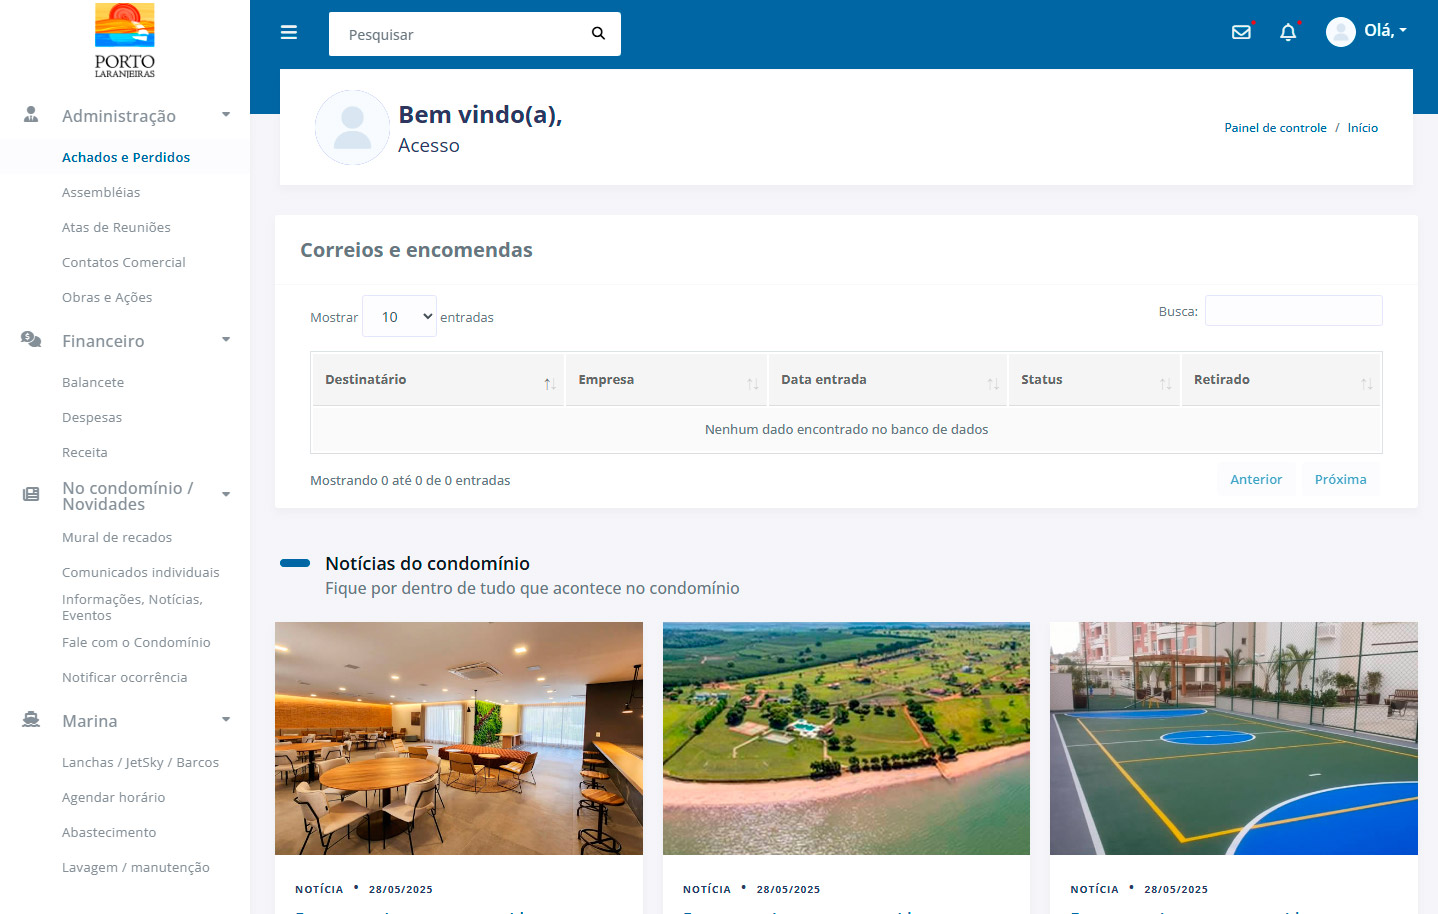Open the sports court news thumbnail
The width and height of the screenshot is (1438, 914).
coord(1233,738)
